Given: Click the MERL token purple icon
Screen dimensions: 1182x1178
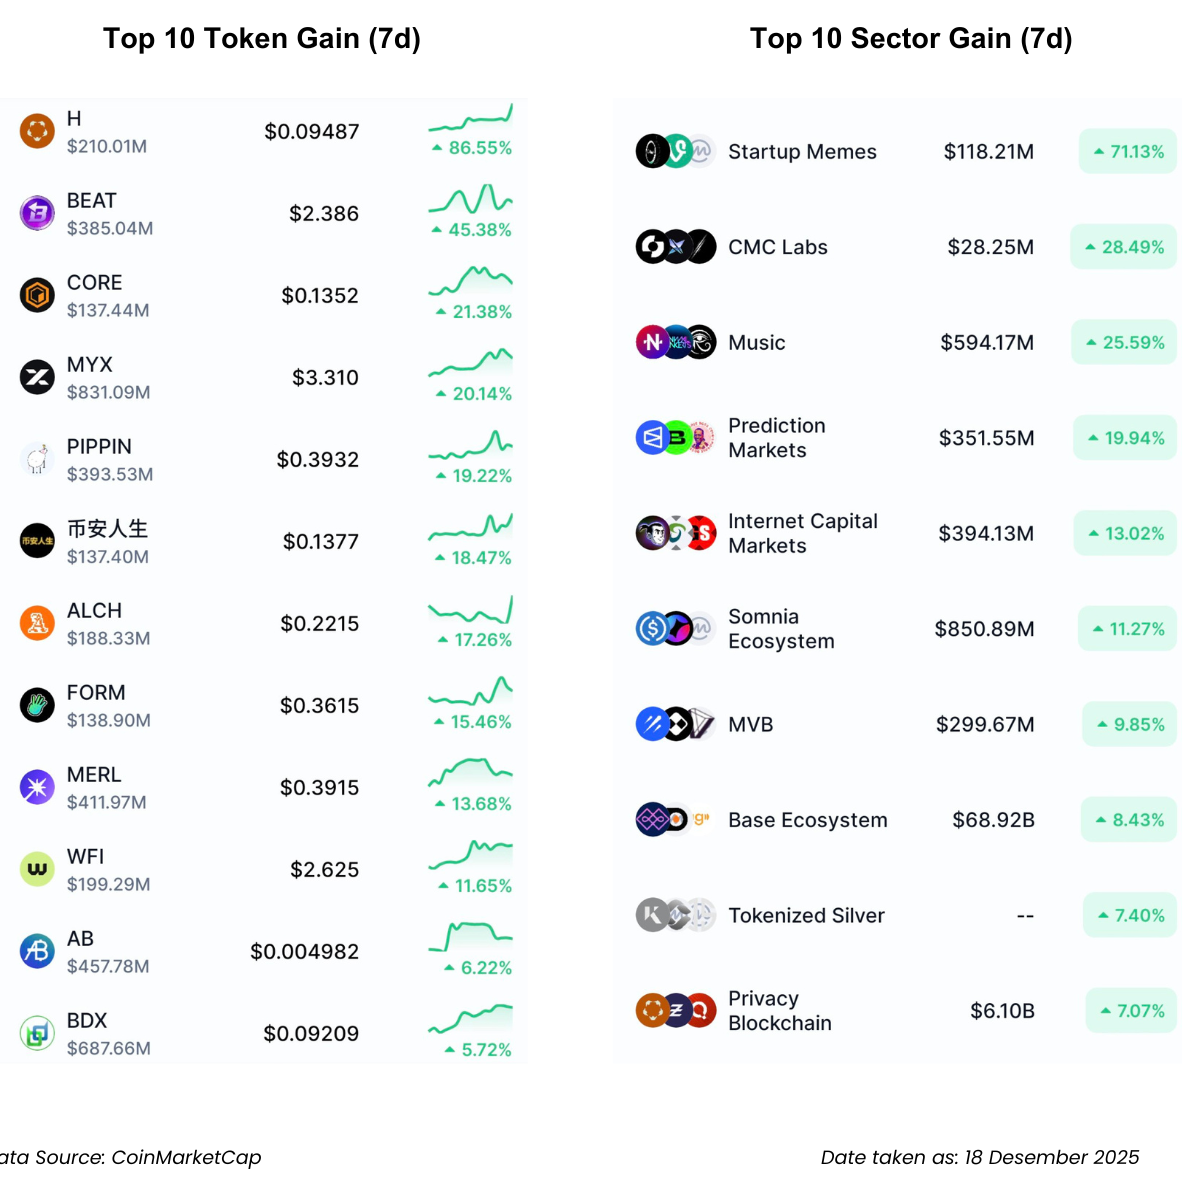Looking at the screenshot, I should pyautogui.click(x=37, y=787).
